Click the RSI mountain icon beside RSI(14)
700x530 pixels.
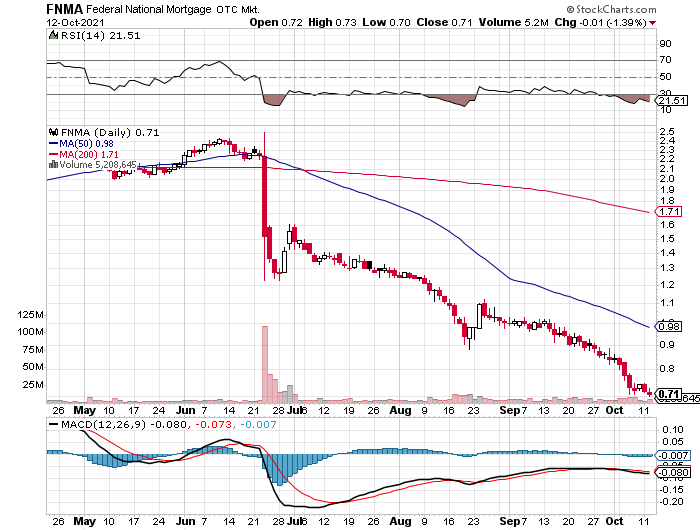tap(53, 35)
